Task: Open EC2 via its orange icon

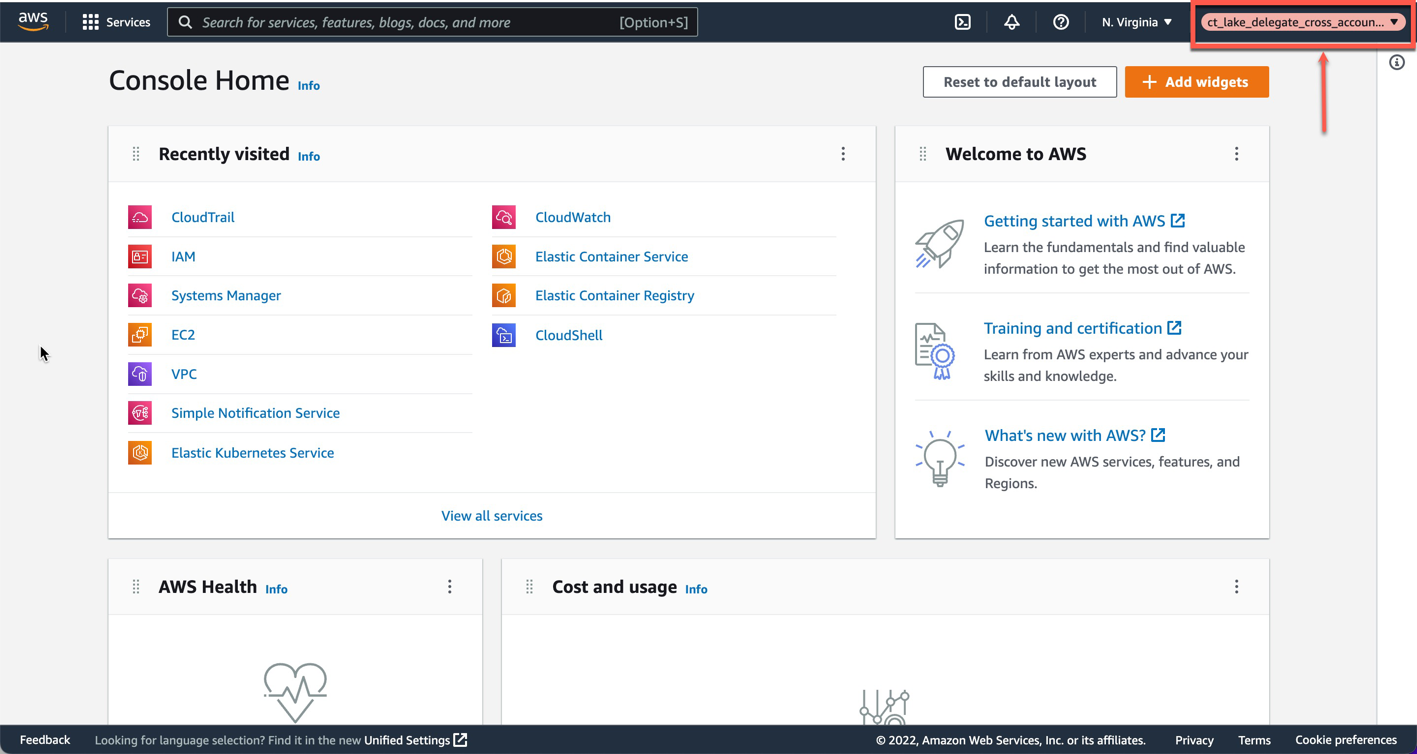Action: [140, 334]
